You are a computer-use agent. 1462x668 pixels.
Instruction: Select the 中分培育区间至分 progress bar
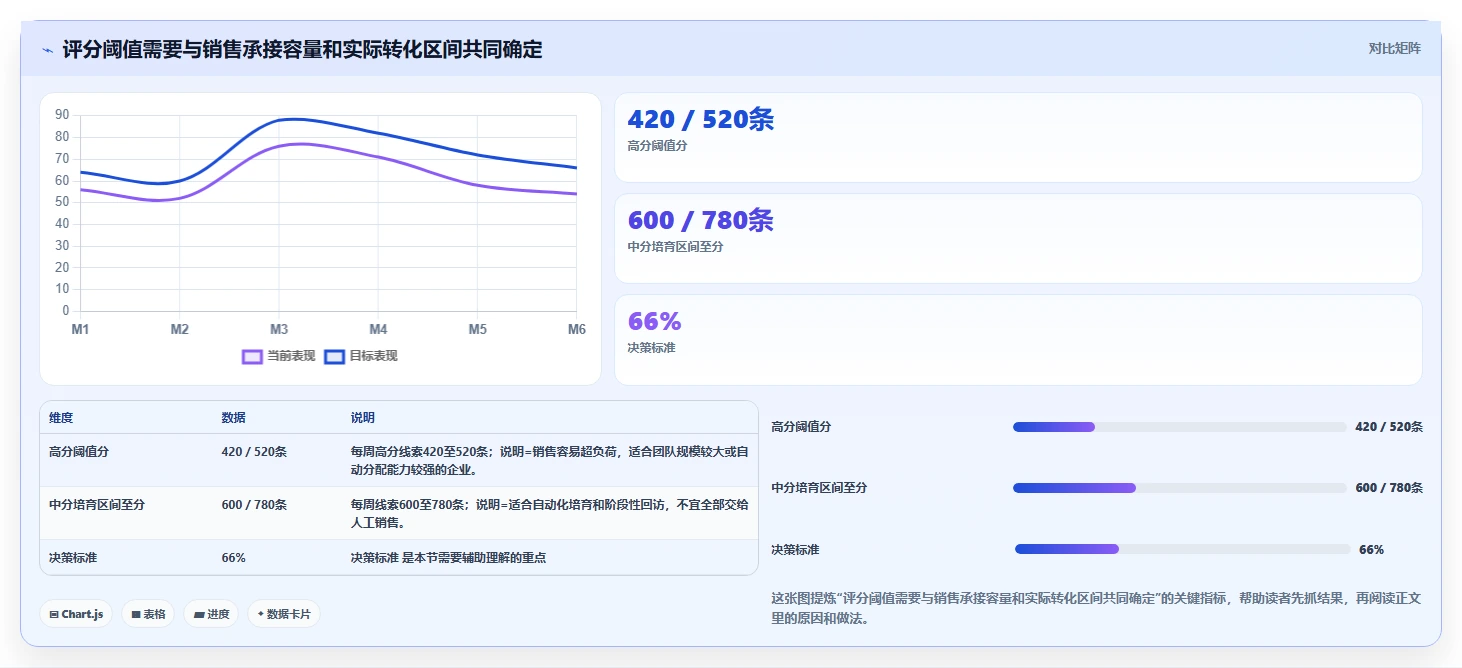(1180, 488)
